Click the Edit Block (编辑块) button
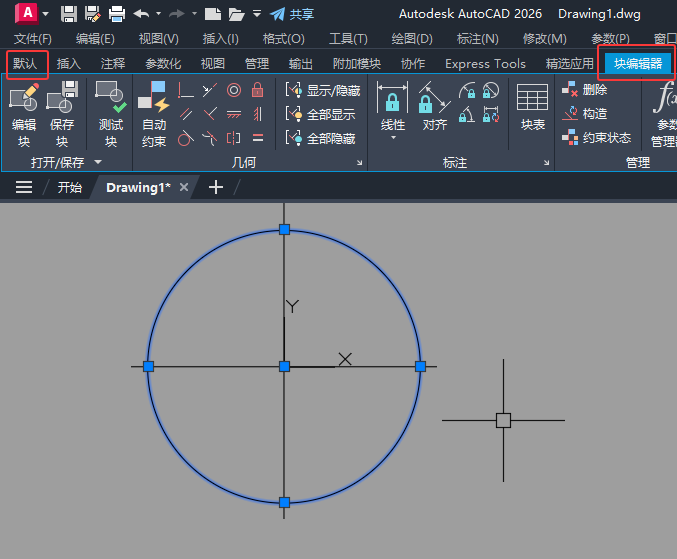677x559 pixels. point(24,114)
